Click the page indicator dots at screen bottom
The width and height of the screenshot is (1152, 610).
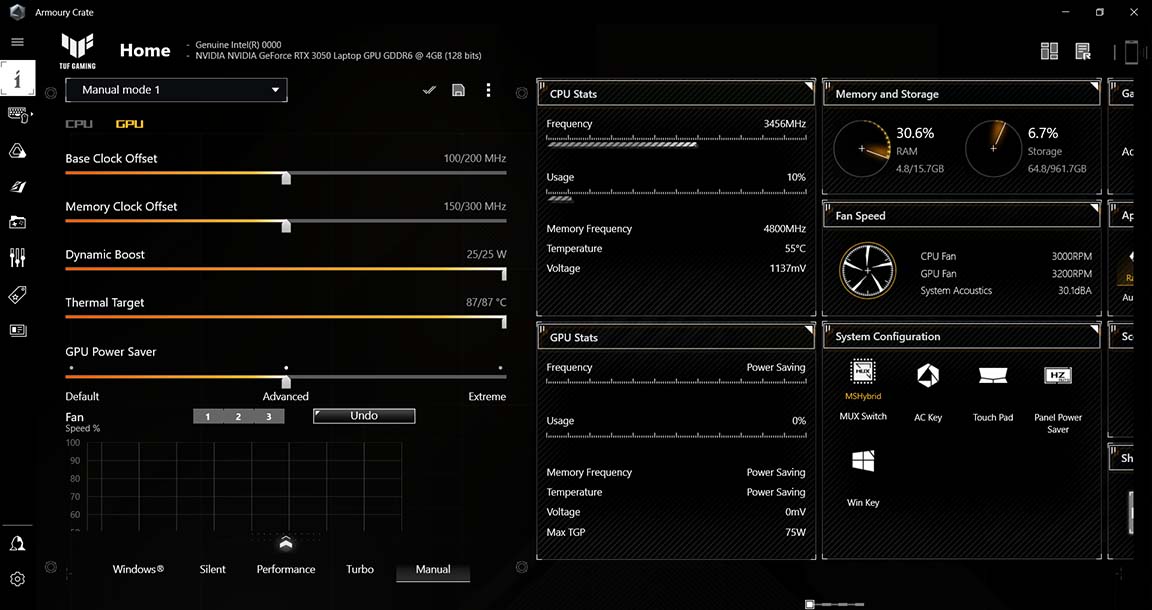coord(832,604)
